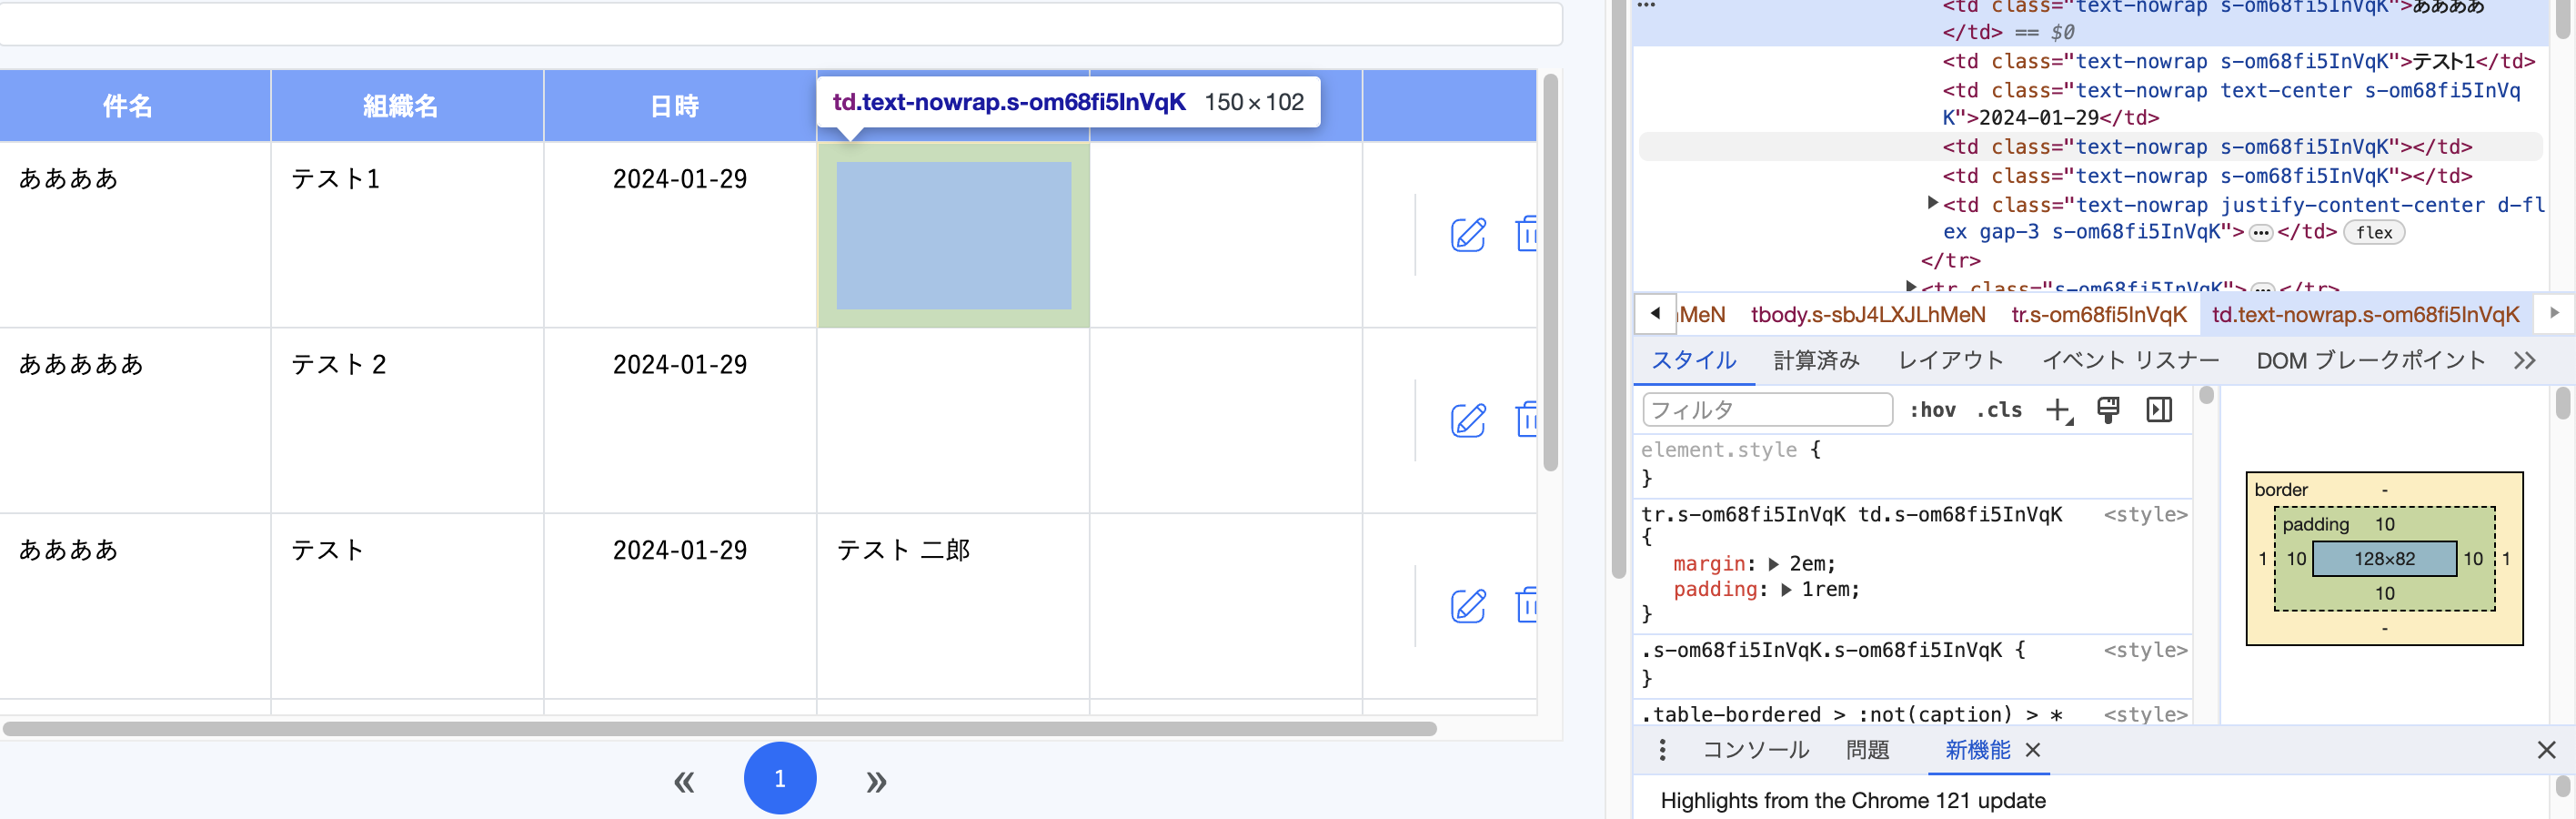Click the テスト 二郎 cell
Screen dimensions: 2576x819
(953, 606)
